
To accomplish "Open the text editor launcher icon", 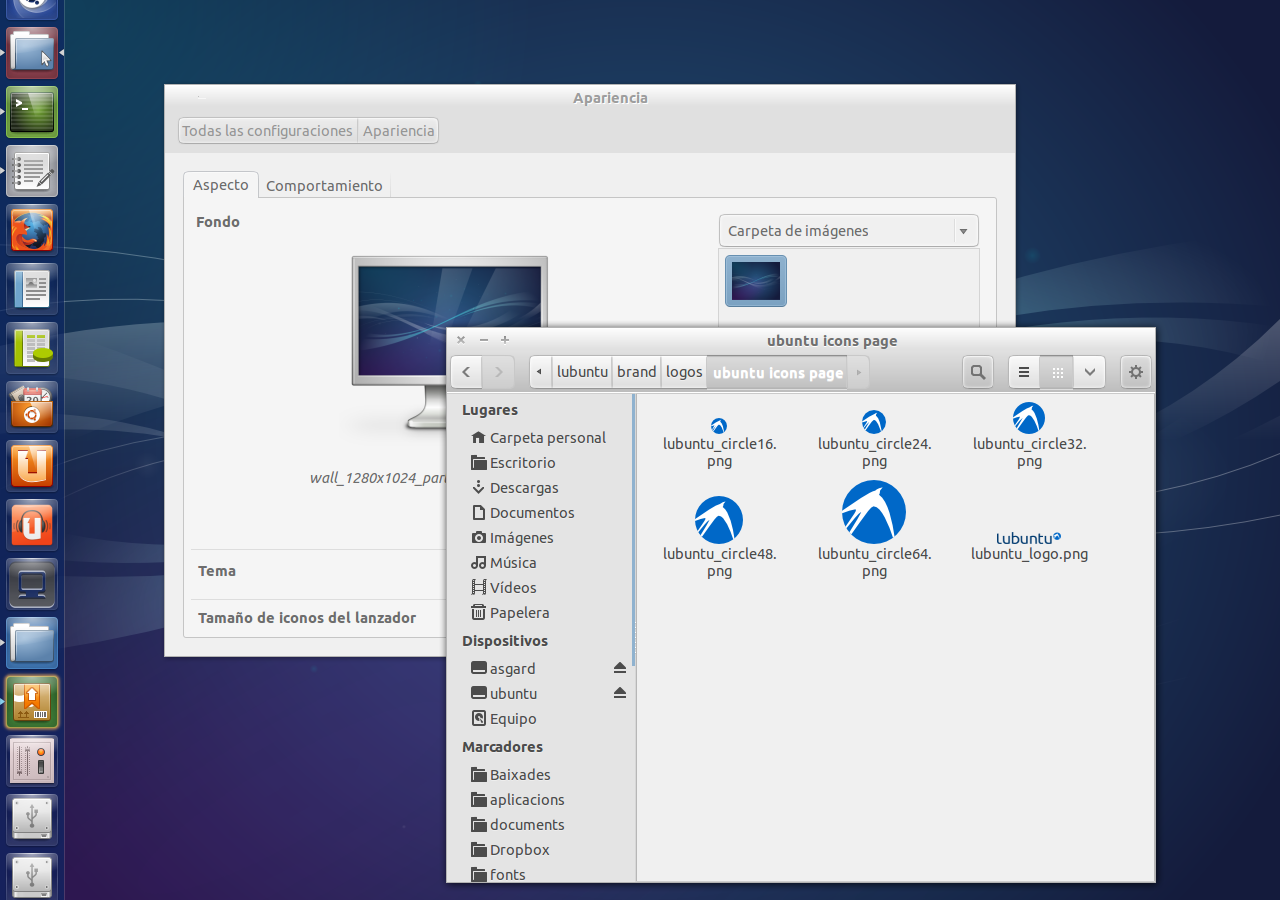I will coord(32,171).
